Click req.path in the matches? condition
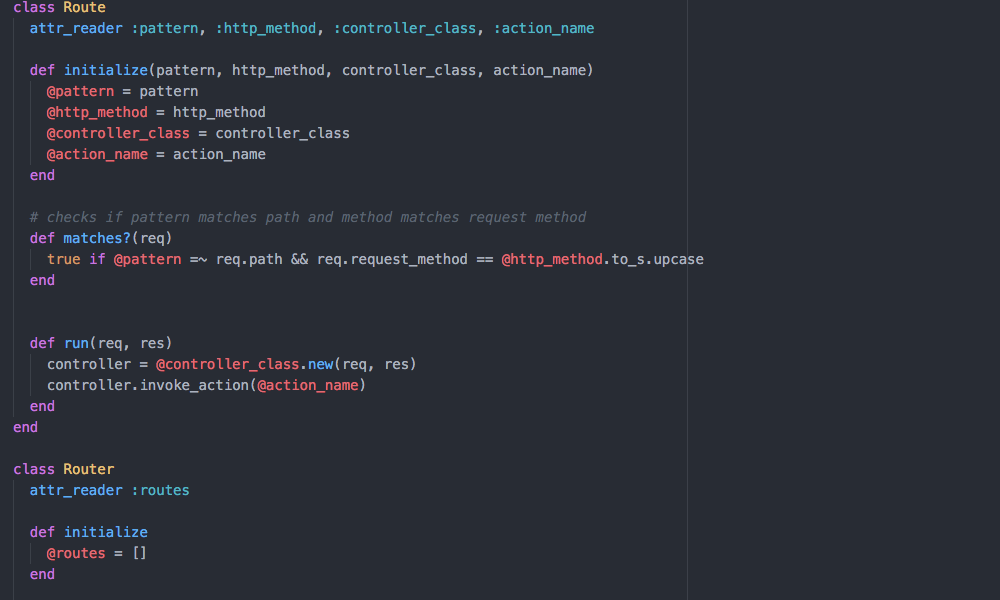 point(249,259)
